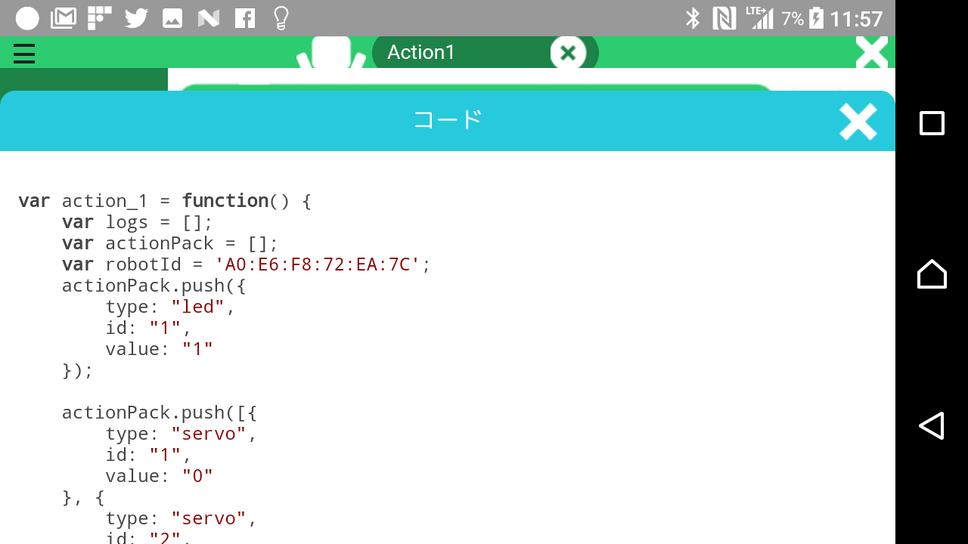This screenshot has width=968, height=544.
Task: Close the コード code dialog
Action: coord(857,121)
